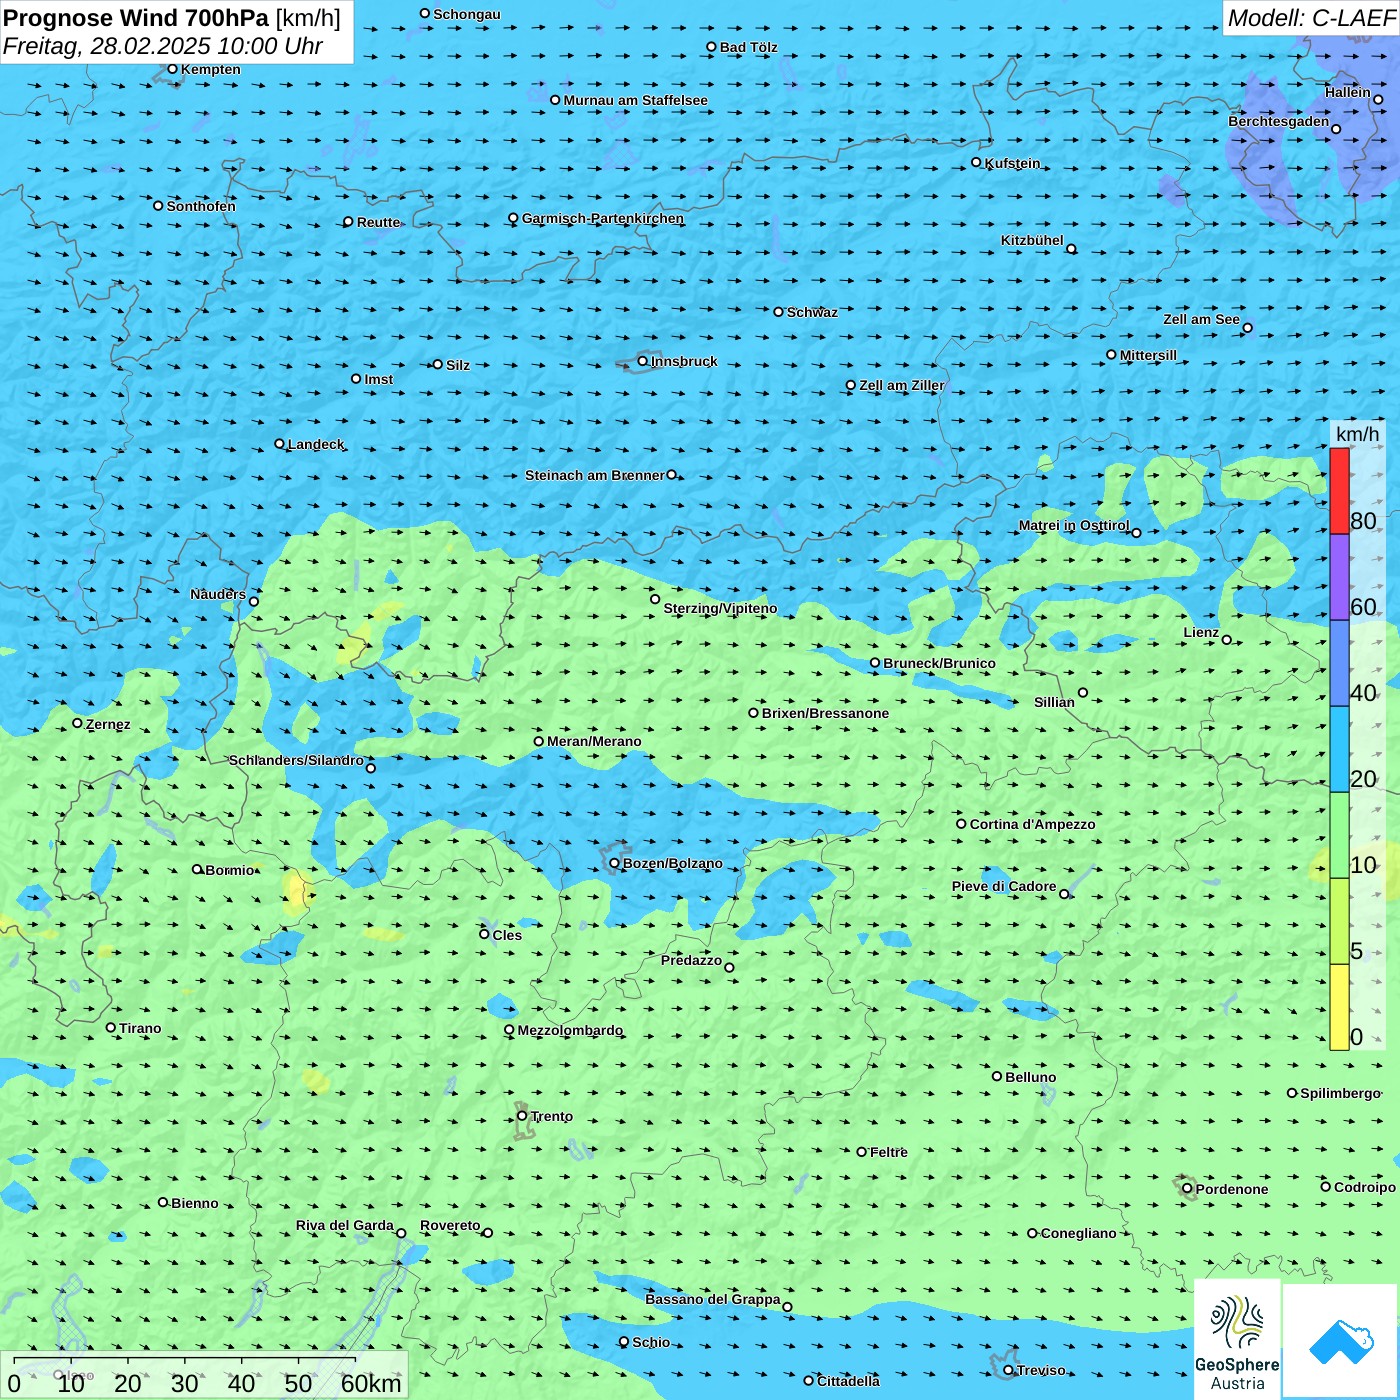Click the yellow 0–5 km/h legend swatch

pos(1339,1007)
